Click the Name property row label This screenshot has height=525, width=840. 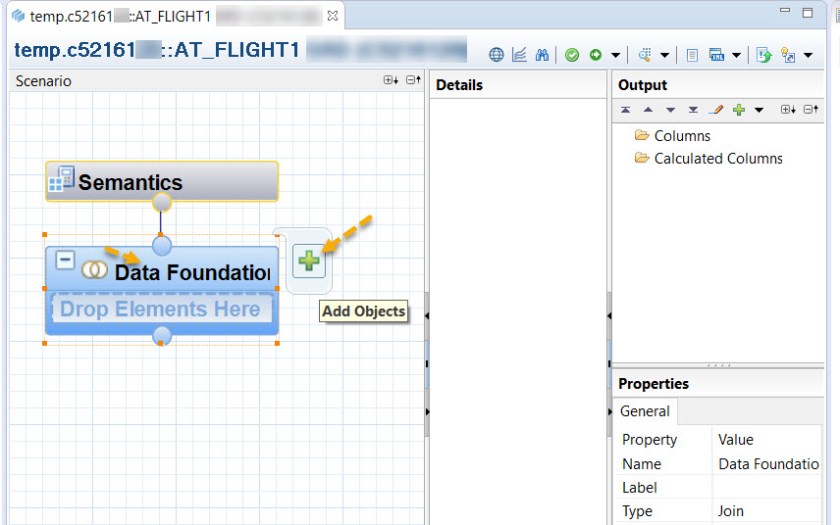641,464
